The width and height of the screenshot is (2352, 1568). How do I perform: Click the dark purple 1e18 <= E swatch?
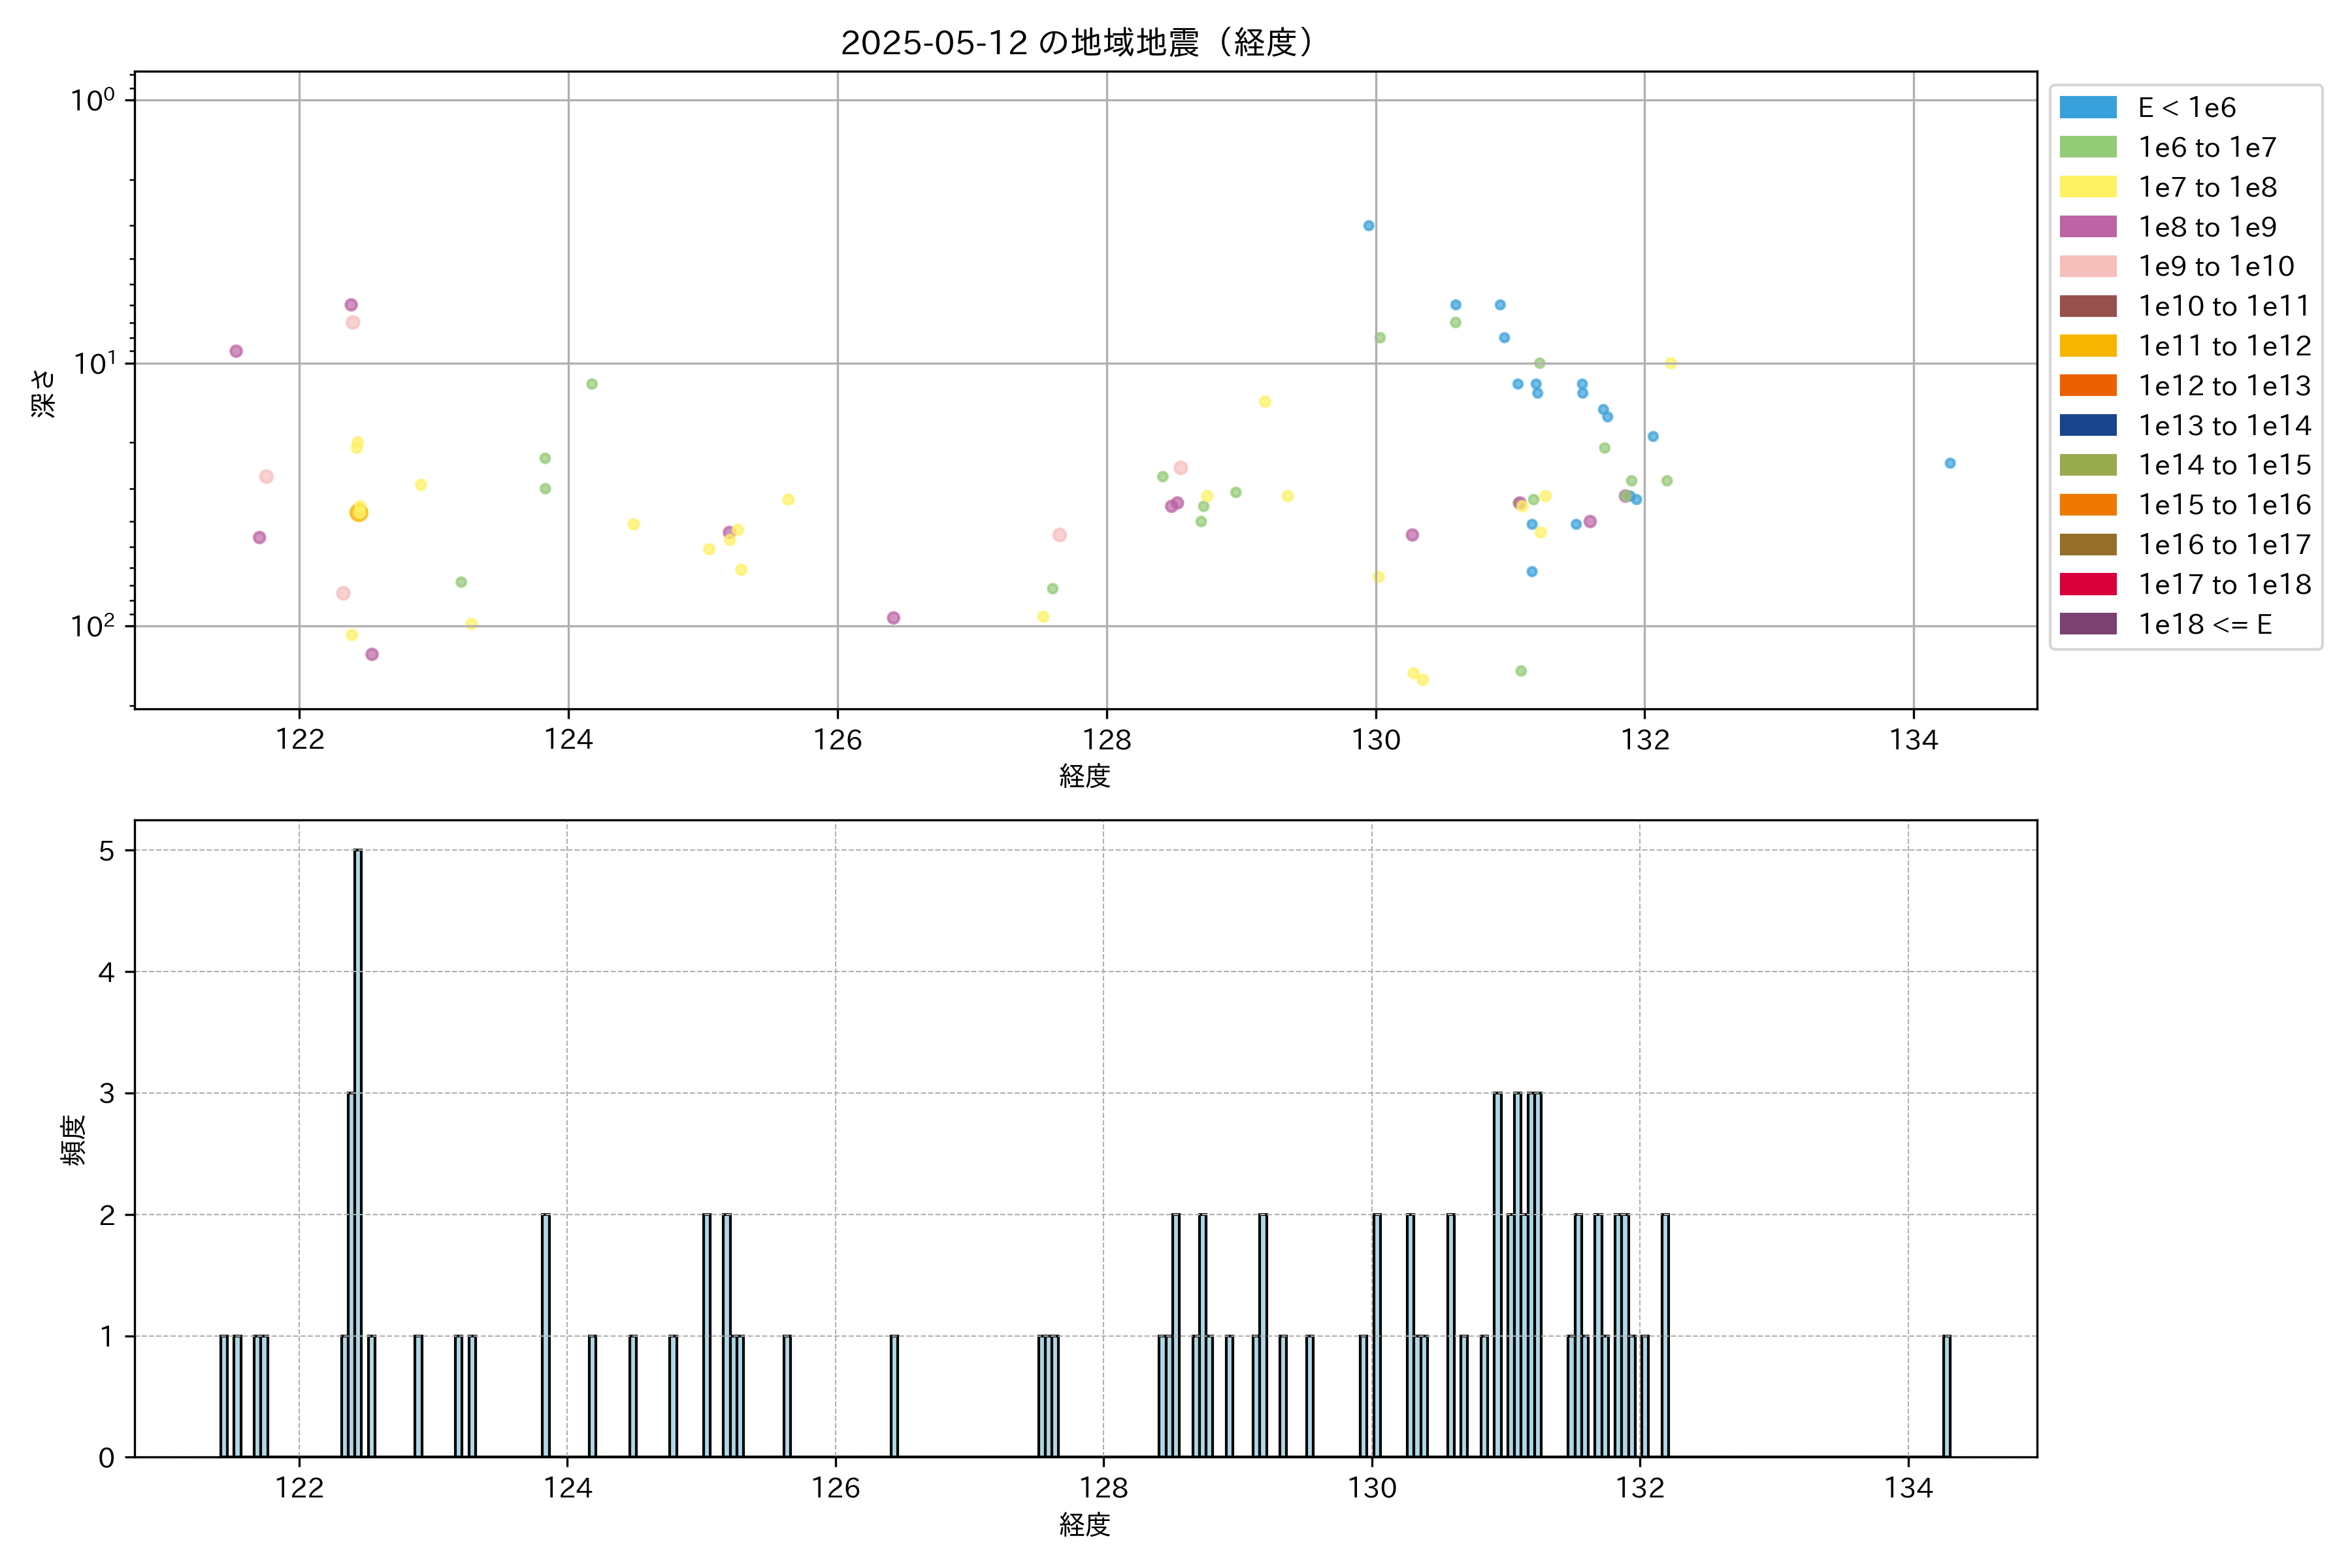[x=2087, y=624]
